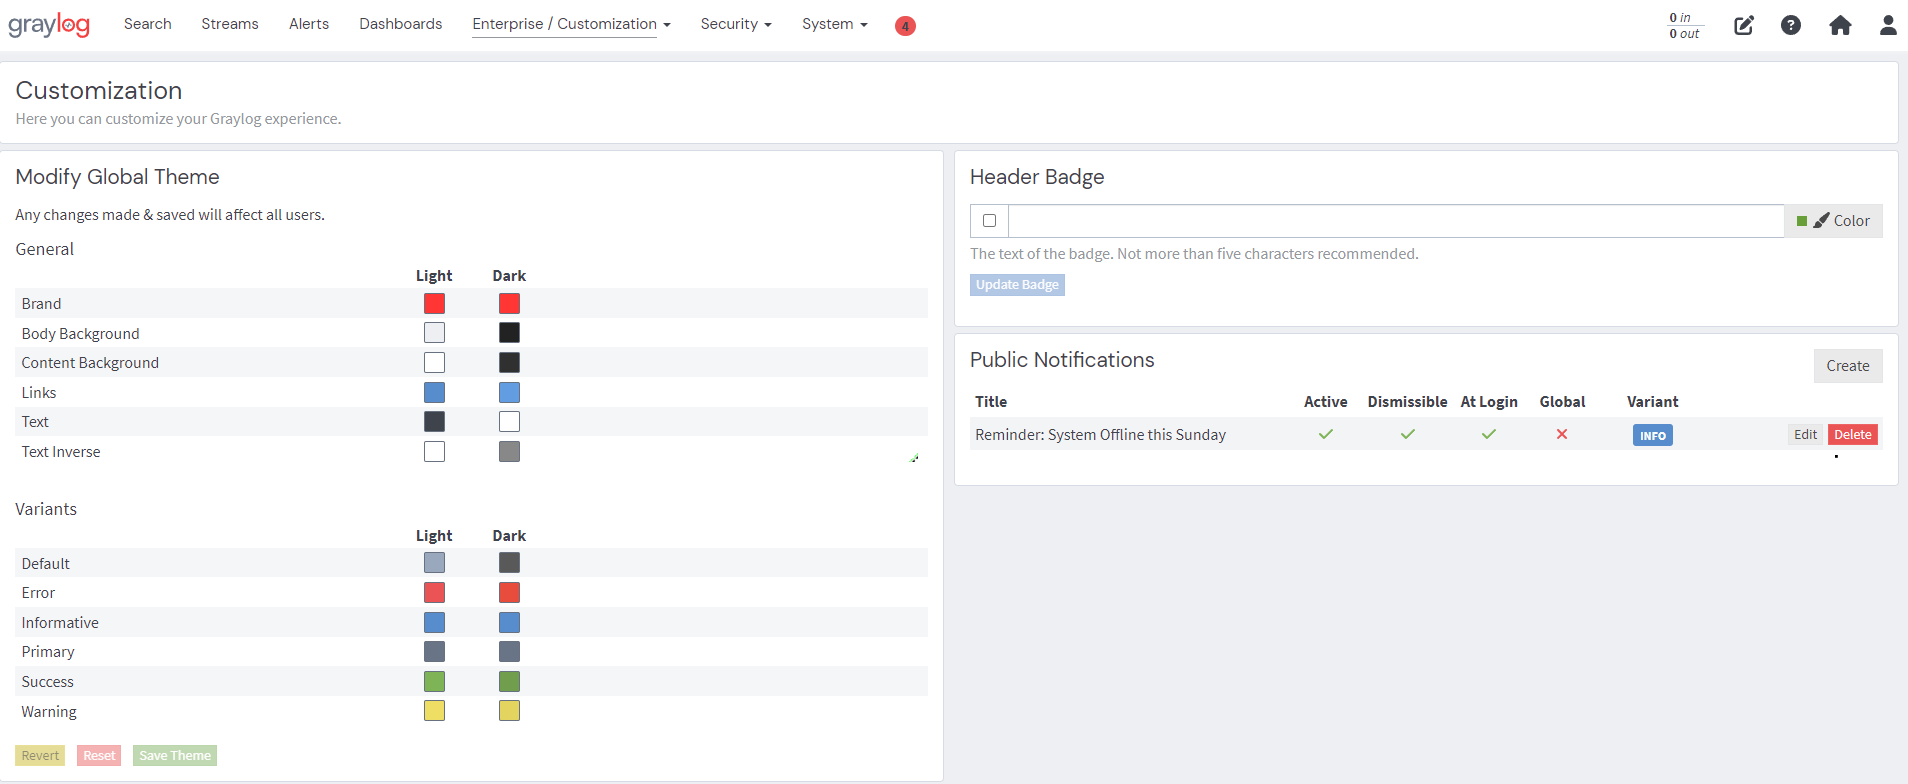
Task: Delete the System Offline reminder notification
Action: [1852, 435]
